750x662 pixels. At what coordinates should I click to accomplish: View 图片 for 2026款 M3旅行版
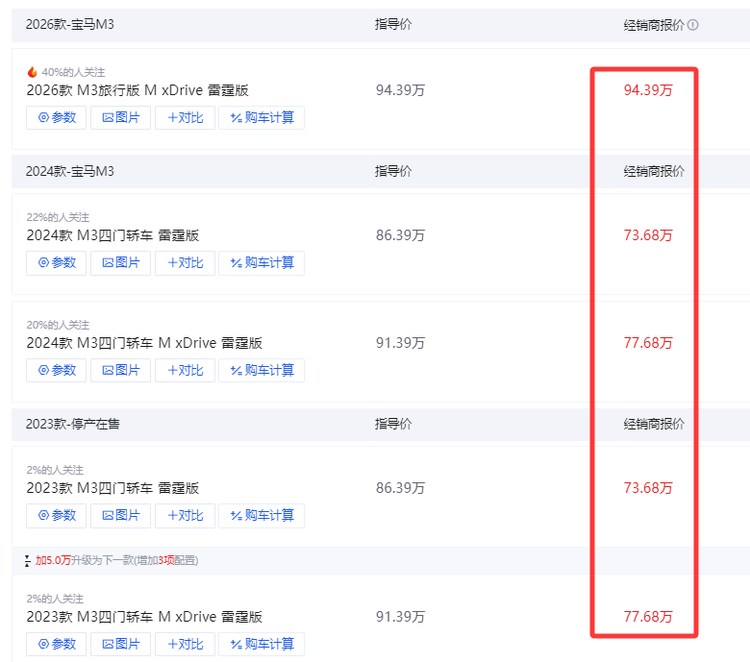[121, 118]
